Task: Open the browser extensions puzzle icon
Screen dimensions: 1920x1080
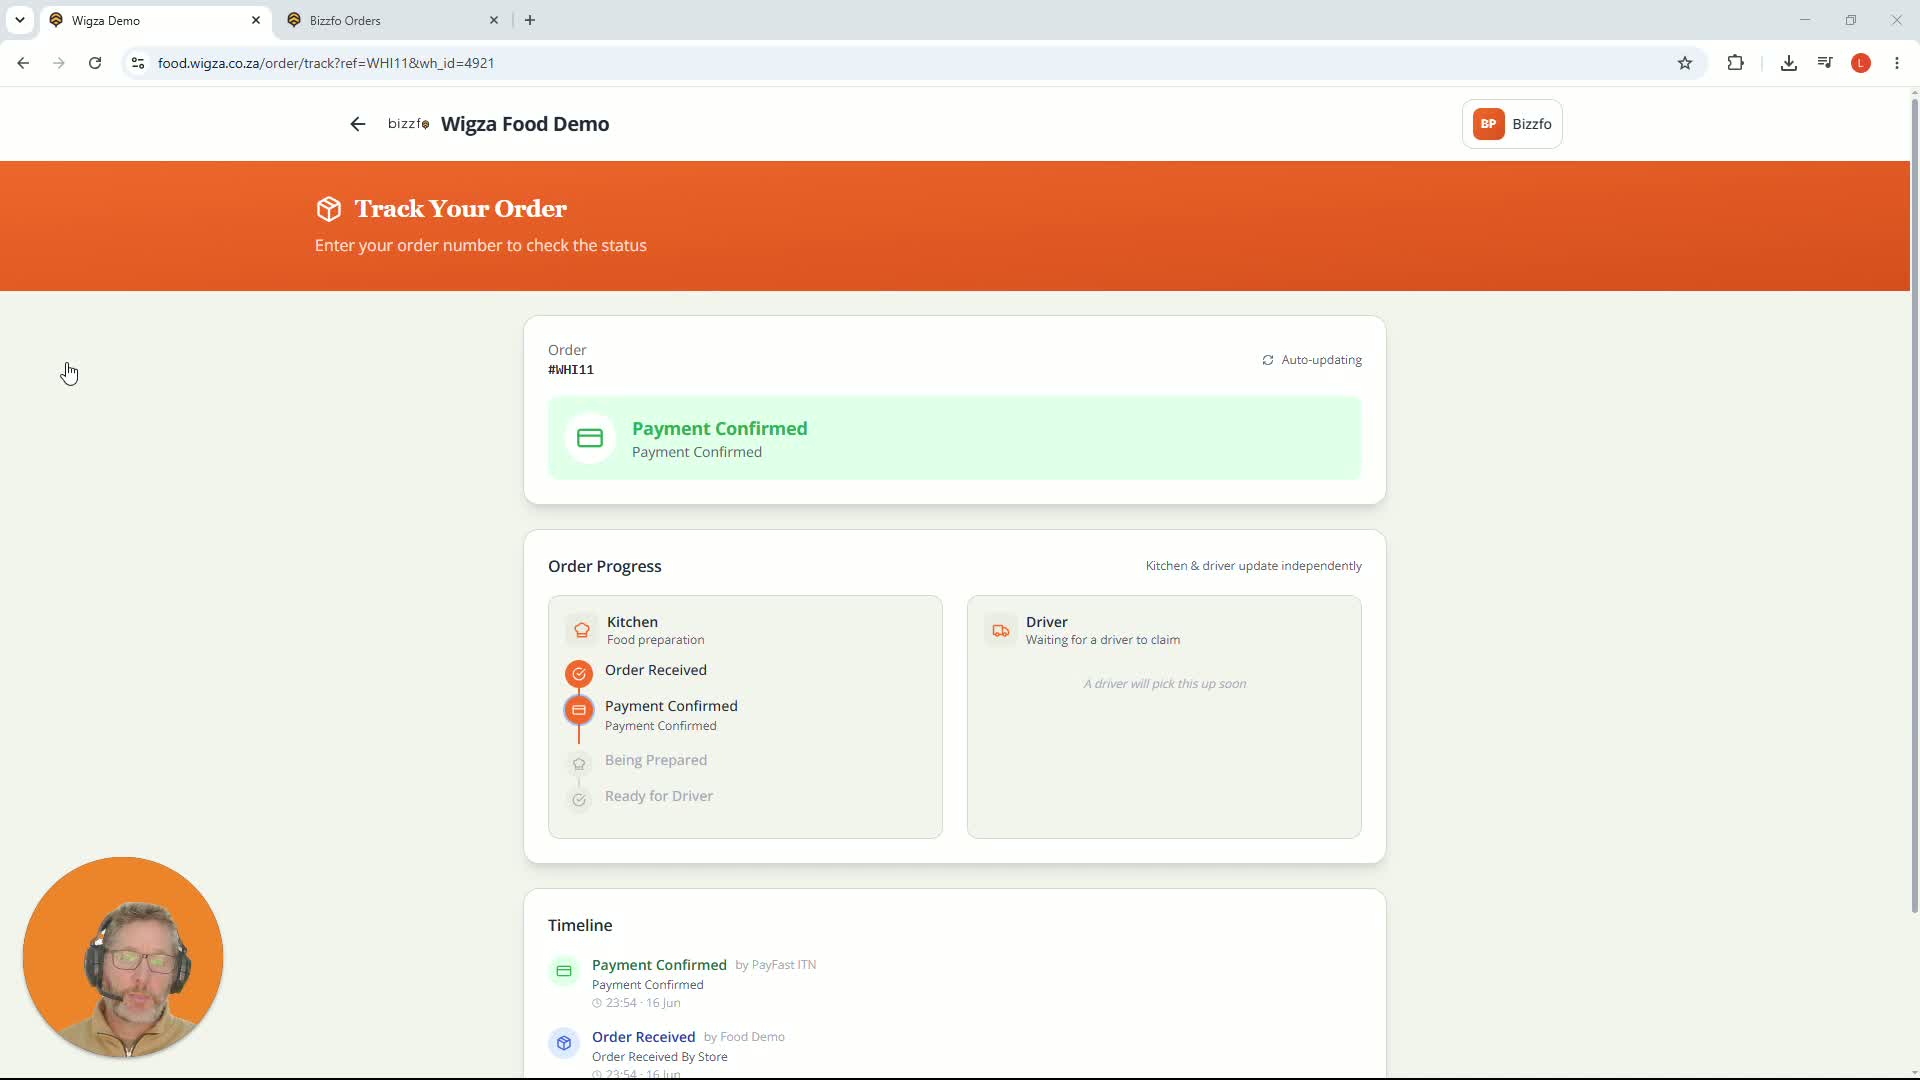Action: pyautogui.click(x=1736, y=63)
